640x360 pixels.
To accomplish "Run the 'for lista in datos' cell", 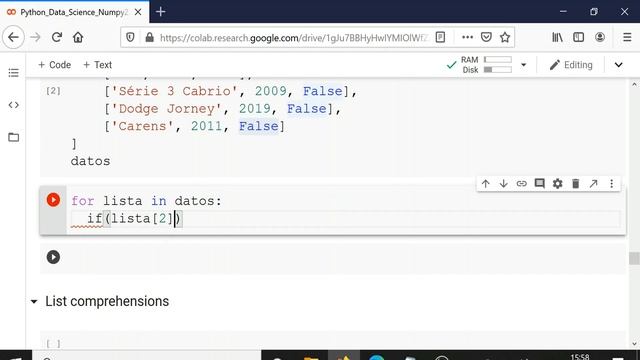I will [x=53, y=200].
